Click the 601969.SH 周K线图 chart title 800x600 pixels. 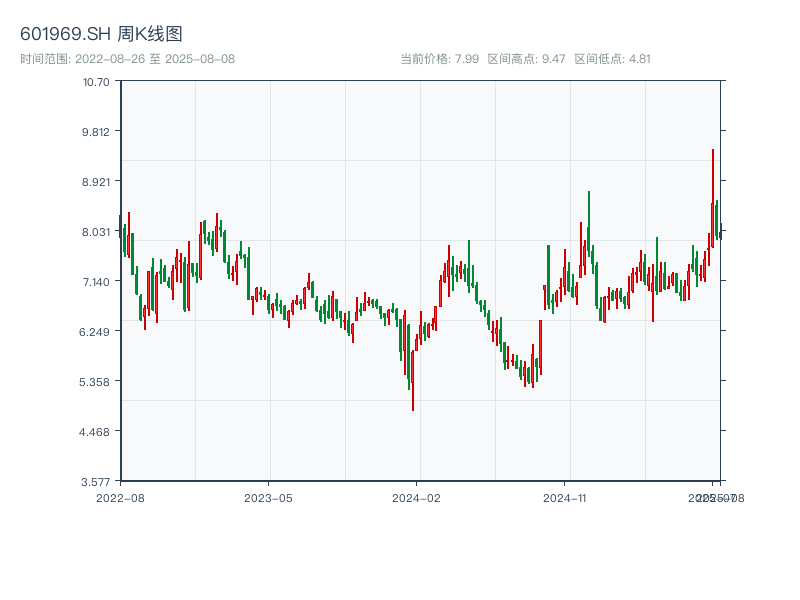(101, 35)
